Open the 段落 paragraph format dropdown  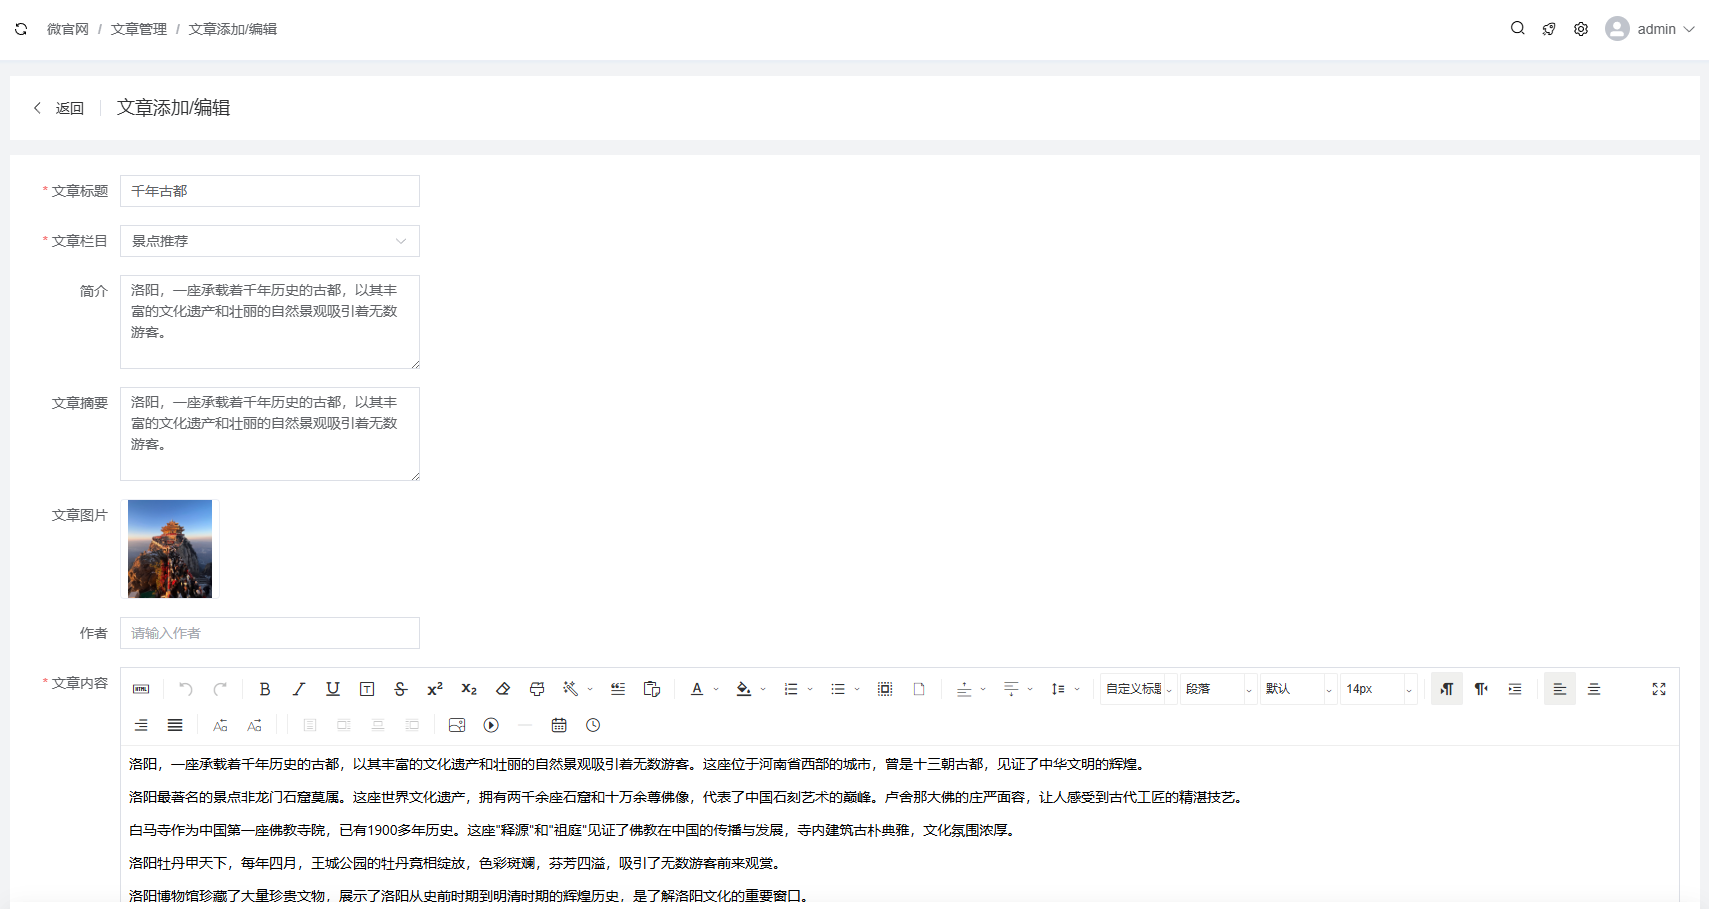pos(1219,689)
